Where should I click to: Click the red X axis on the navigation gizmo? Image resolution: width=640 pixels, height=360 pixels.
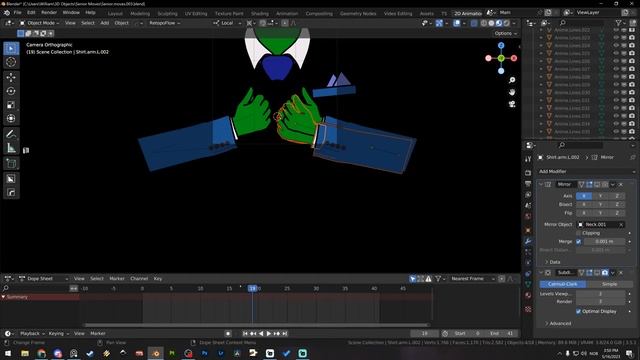point(514,58)
